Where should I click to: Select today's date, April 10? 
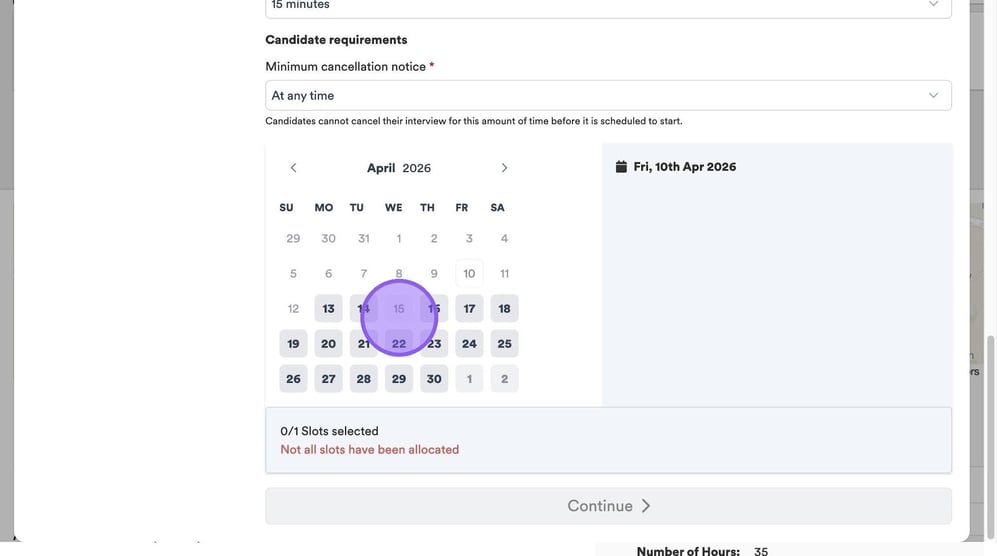(469, 274)
